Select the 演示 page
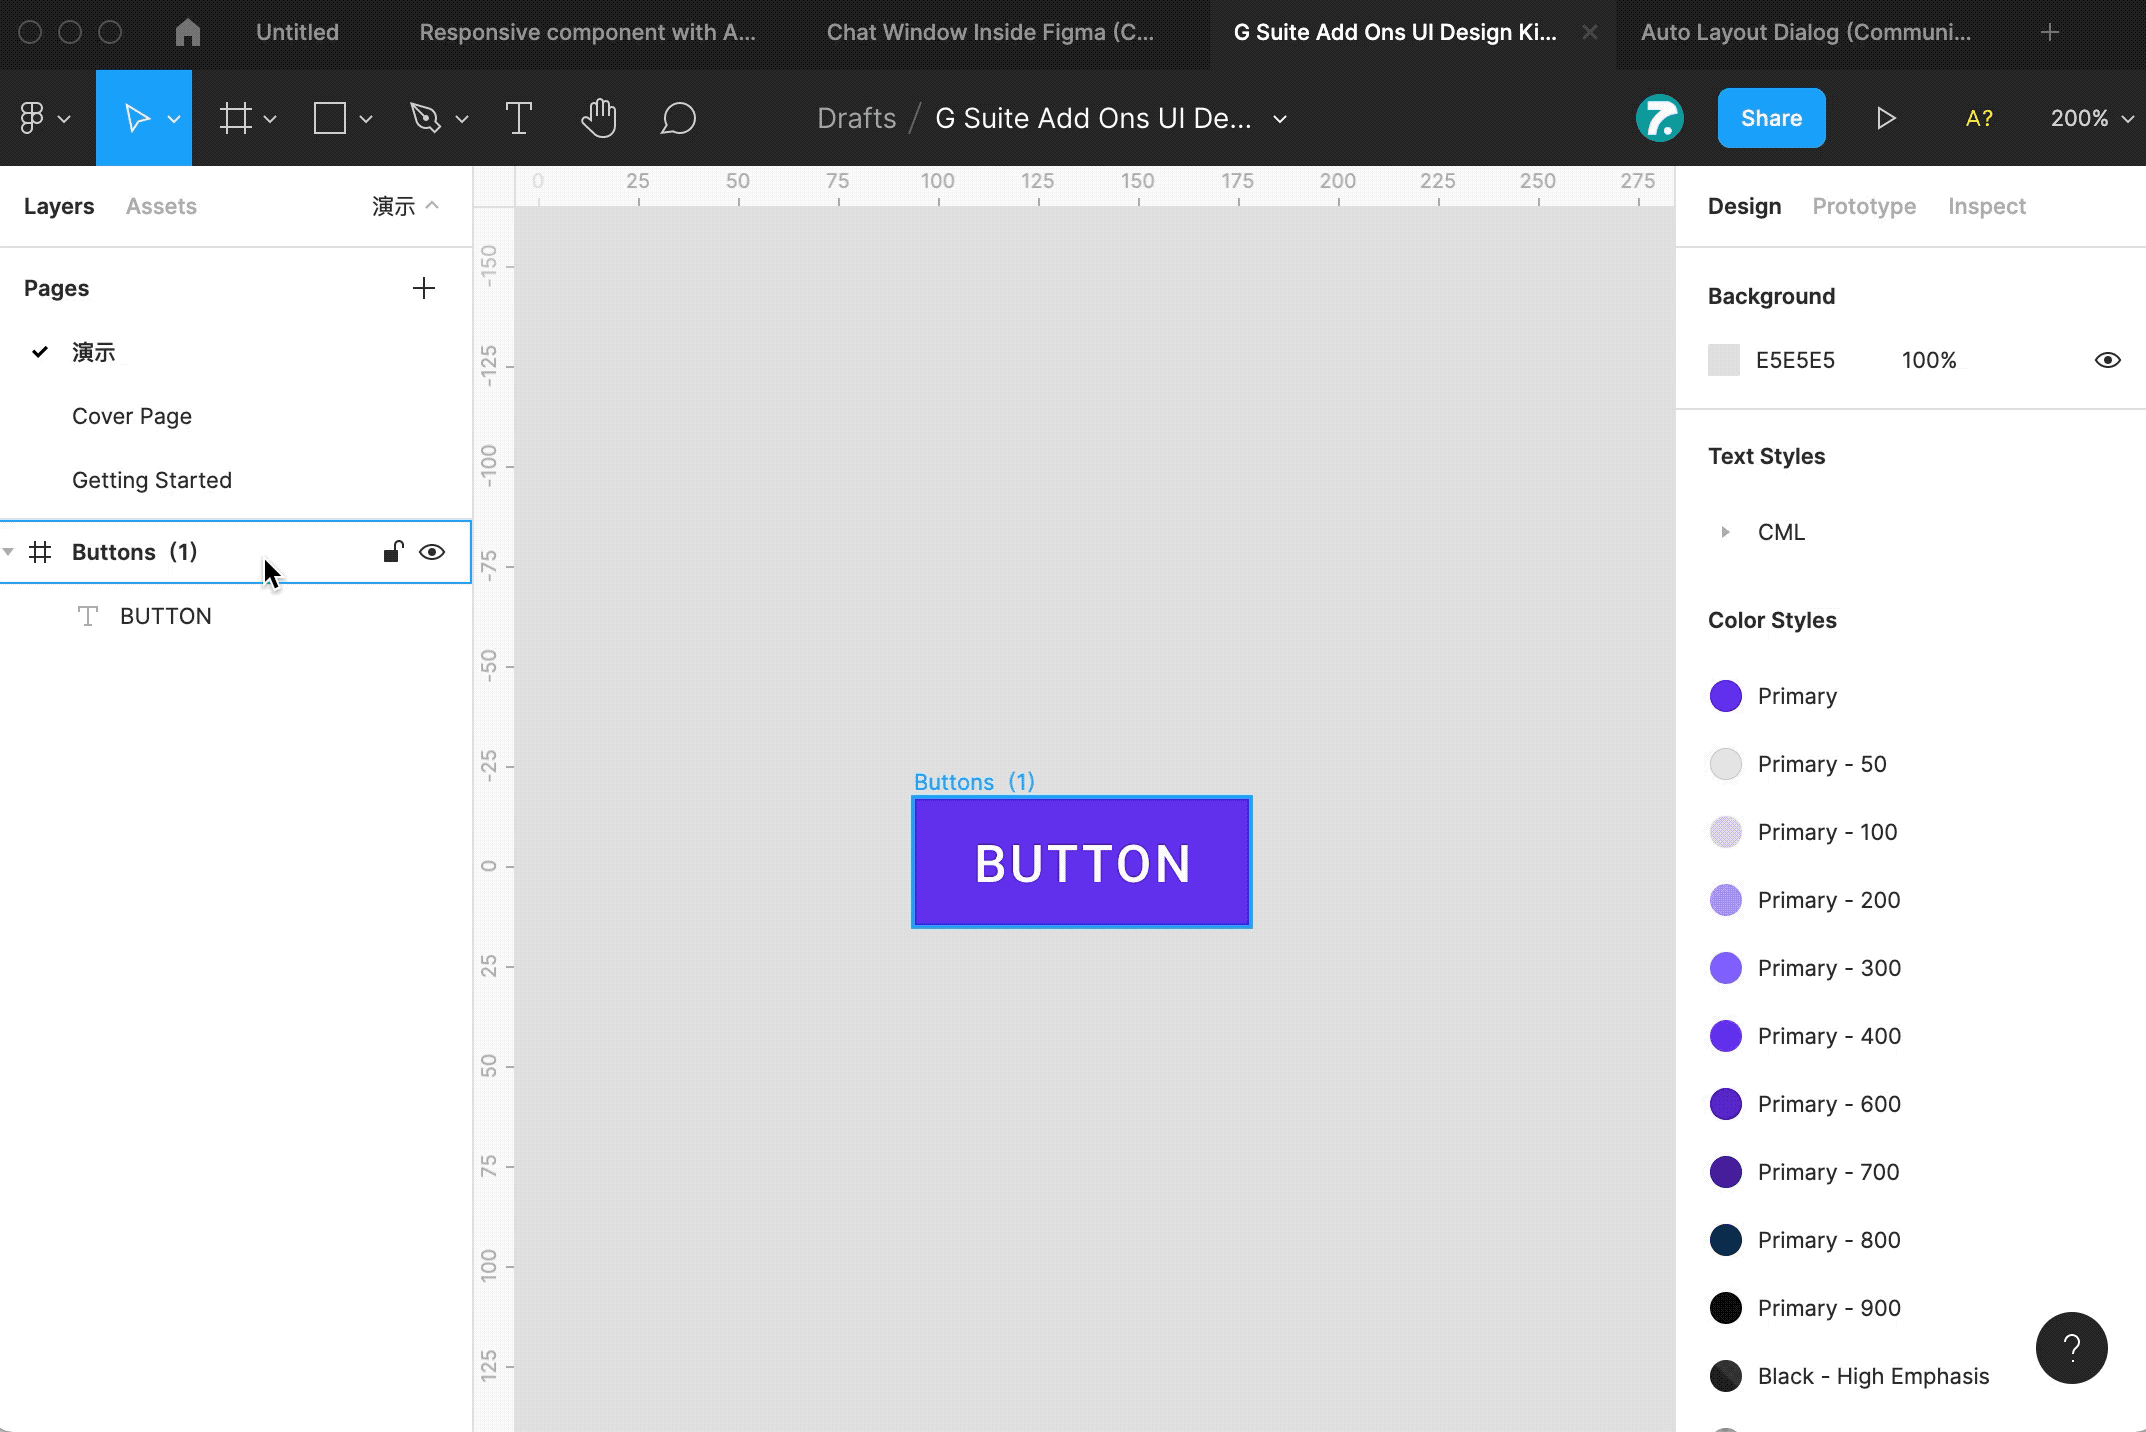The width and height of the screenshot is (2146, 1432). [93, 352]
